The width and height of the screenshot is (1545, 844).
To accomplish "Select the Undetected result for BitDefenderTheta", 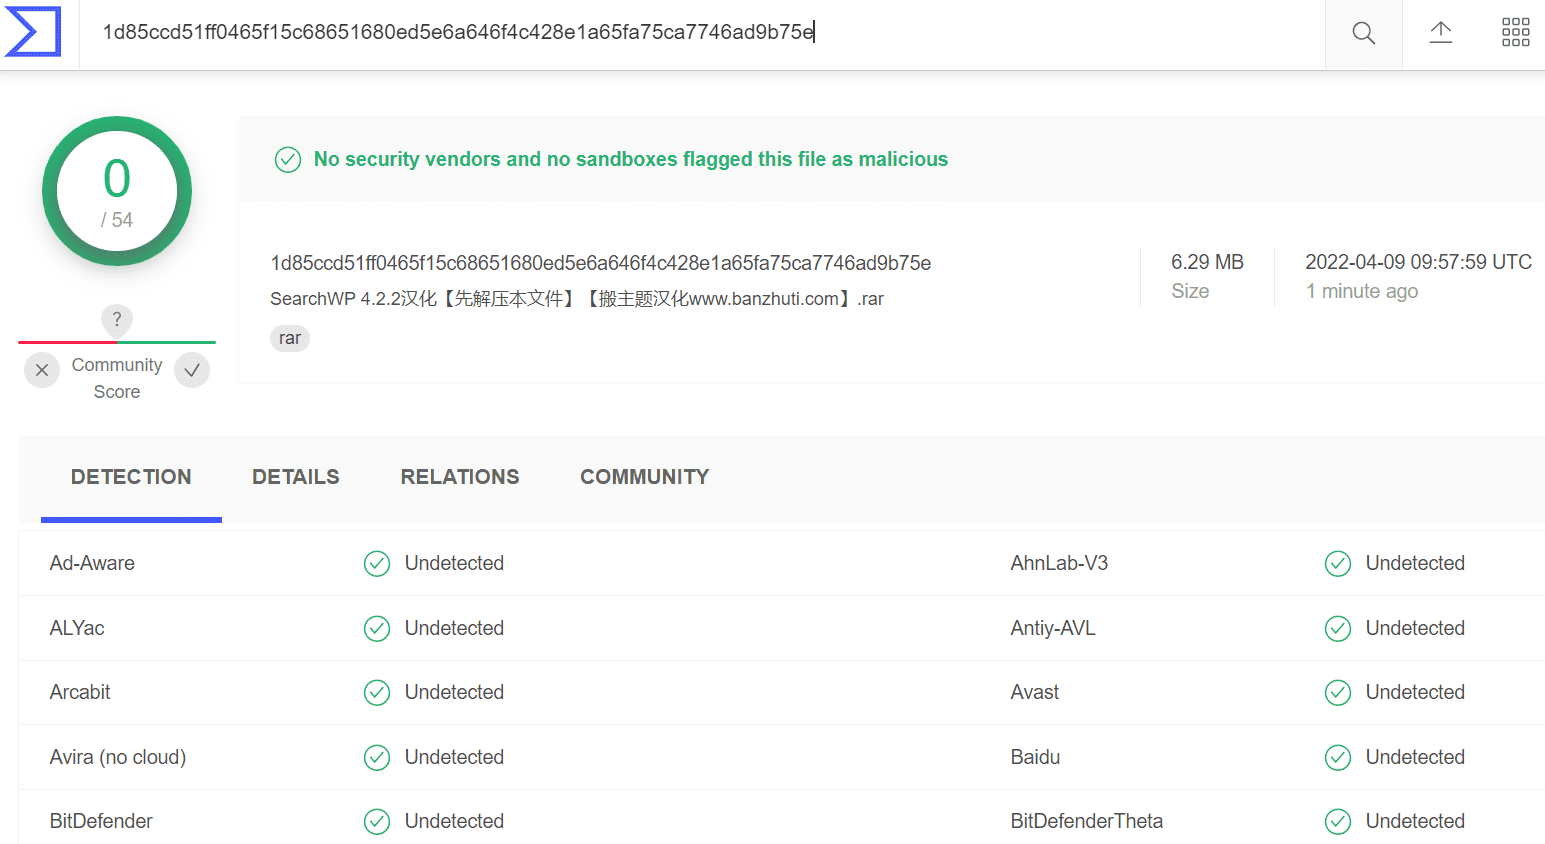I will coord(1415,821).
